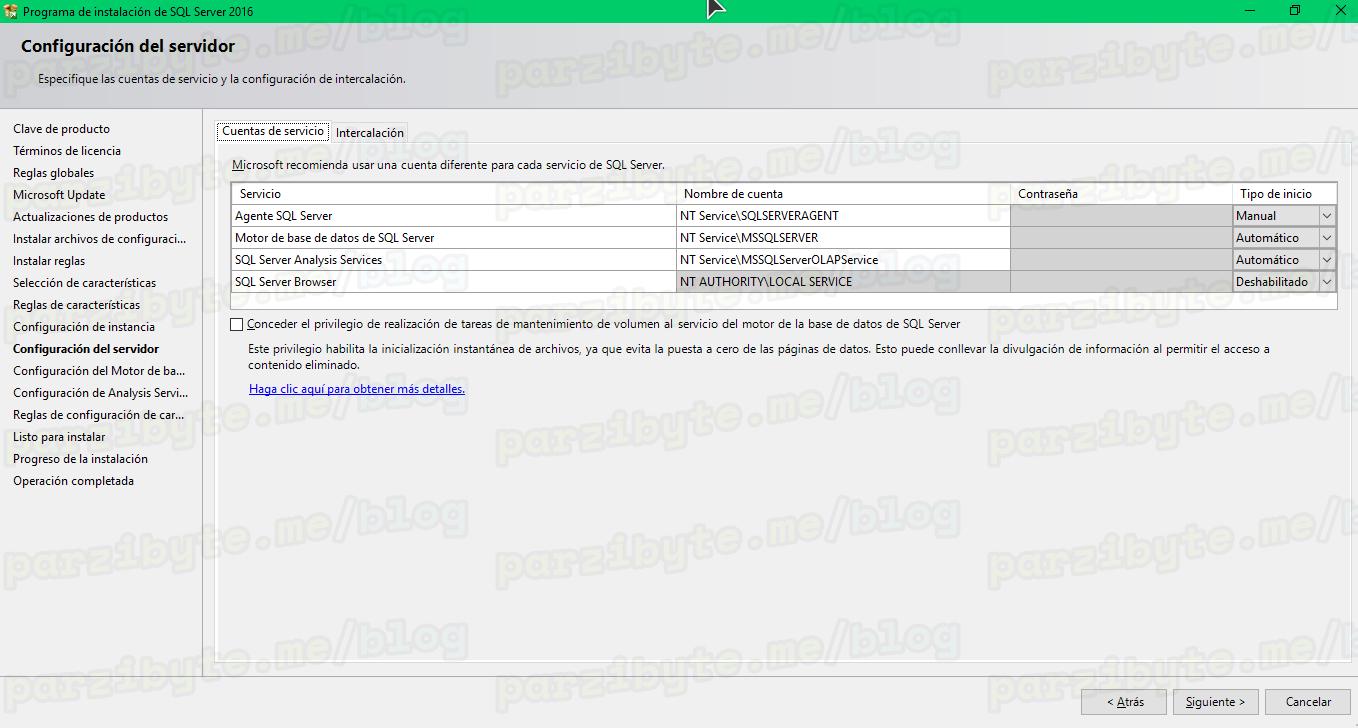
Task: Enable the volume maintenance tasks privilege checkbox
Action: [236, 324]
